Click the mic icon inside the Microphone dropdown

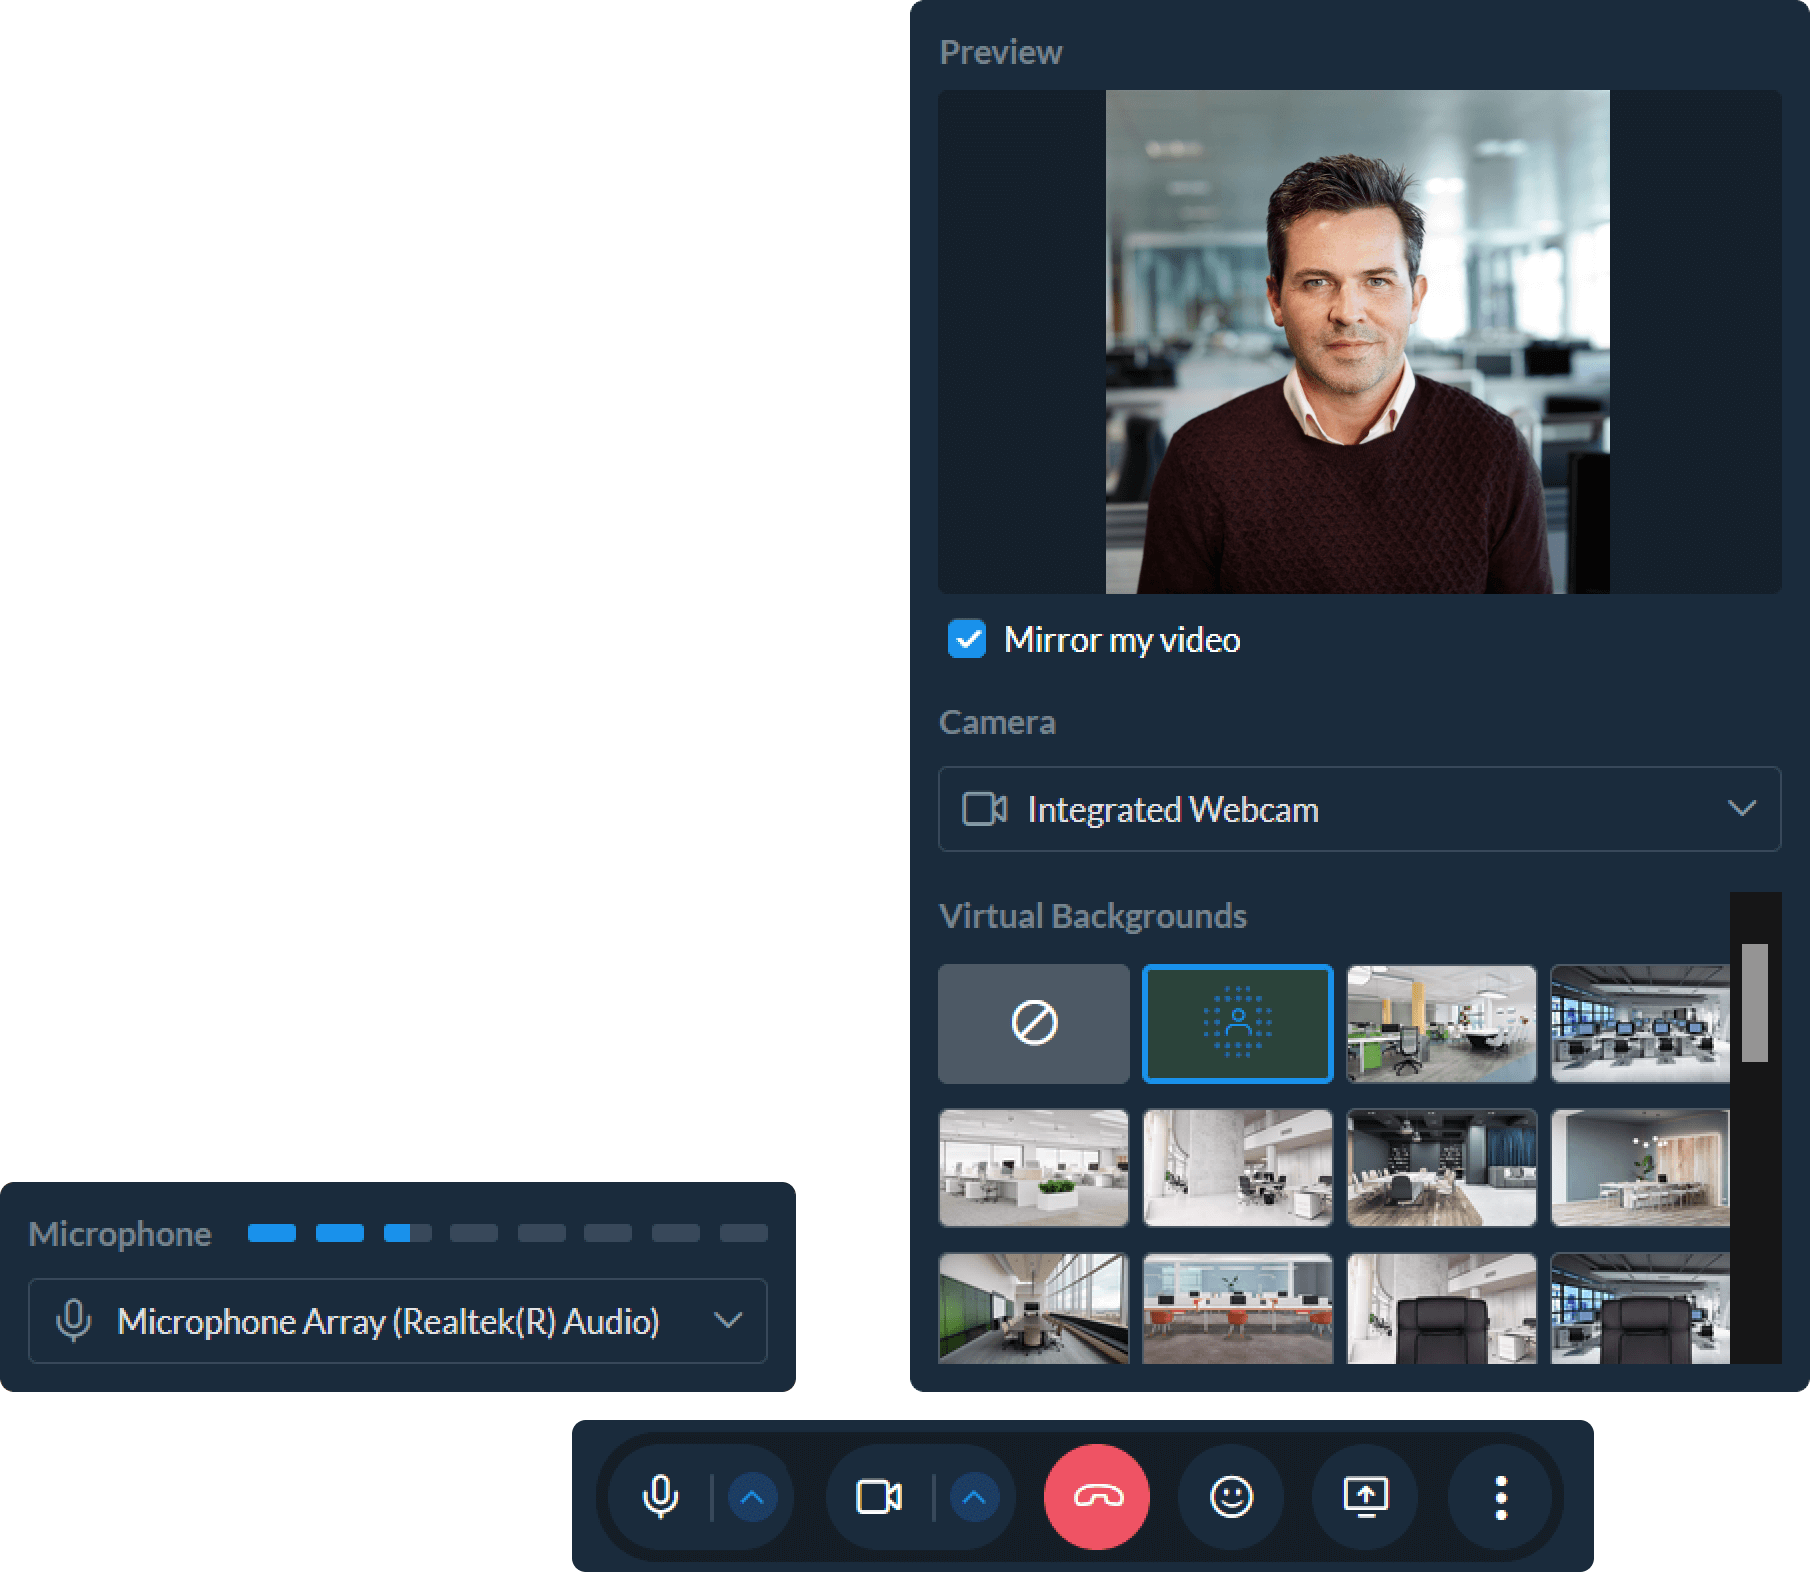pyautogui.click(x=74, y=1321)
